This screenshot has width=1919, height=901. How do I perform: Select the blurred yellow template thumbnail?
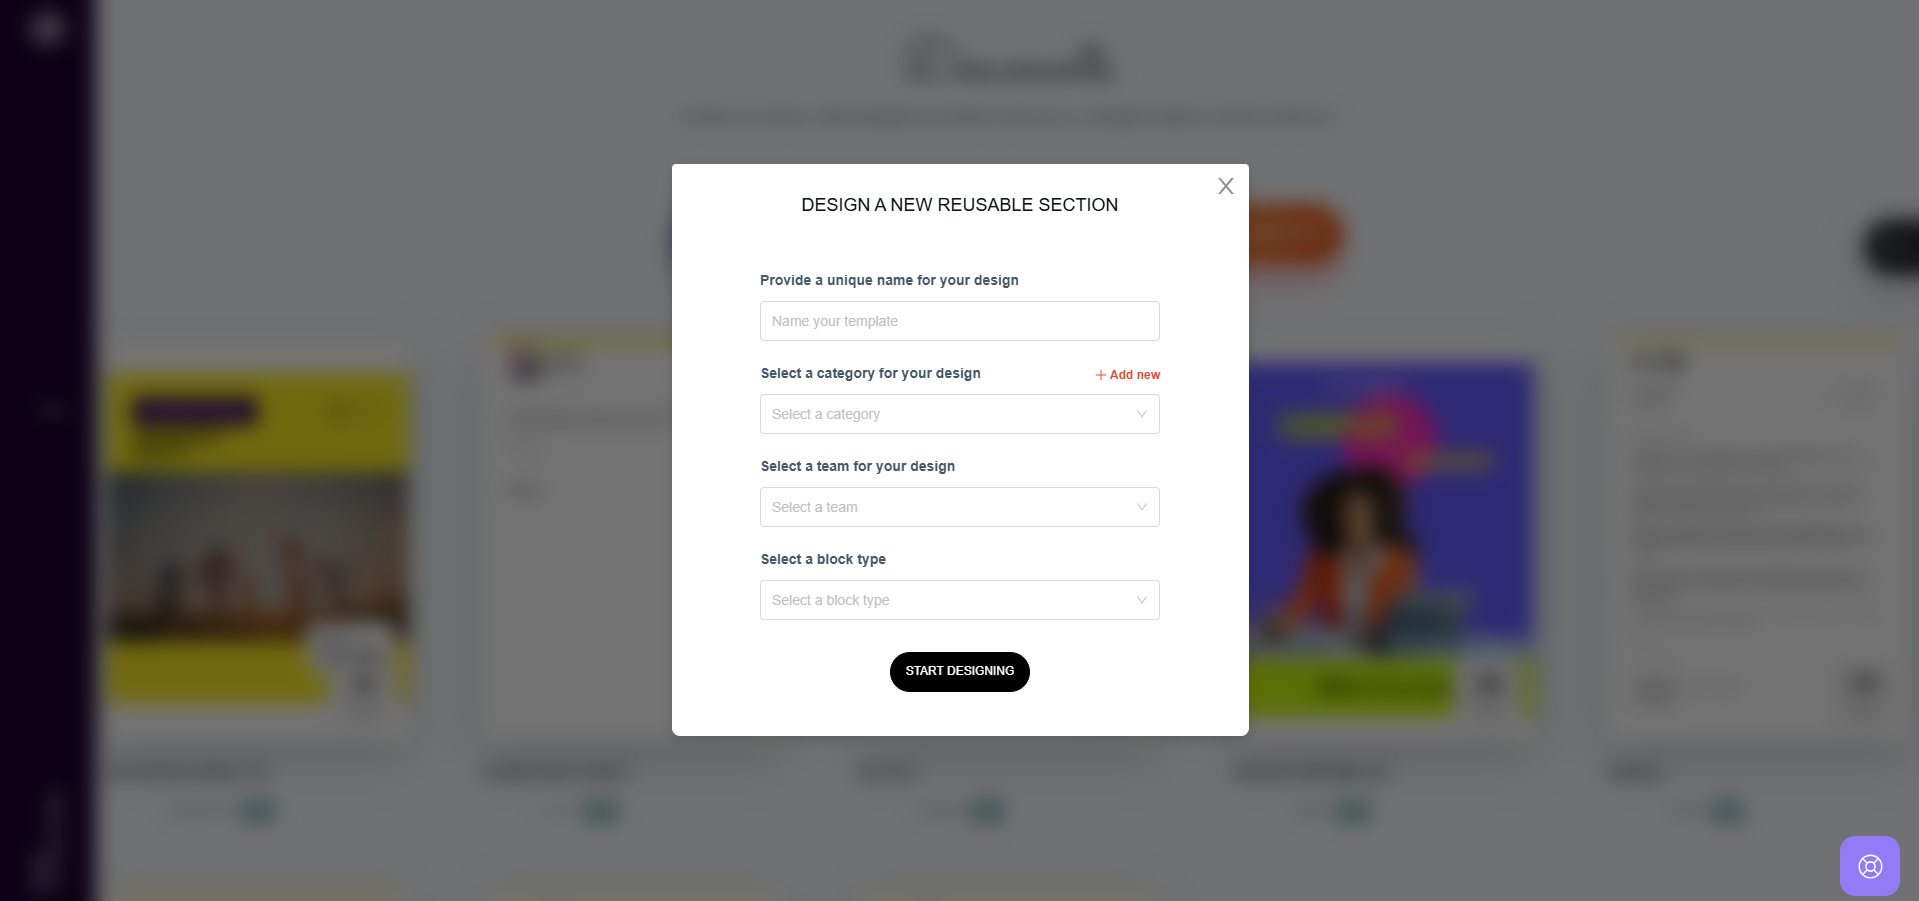pos(258,540)
